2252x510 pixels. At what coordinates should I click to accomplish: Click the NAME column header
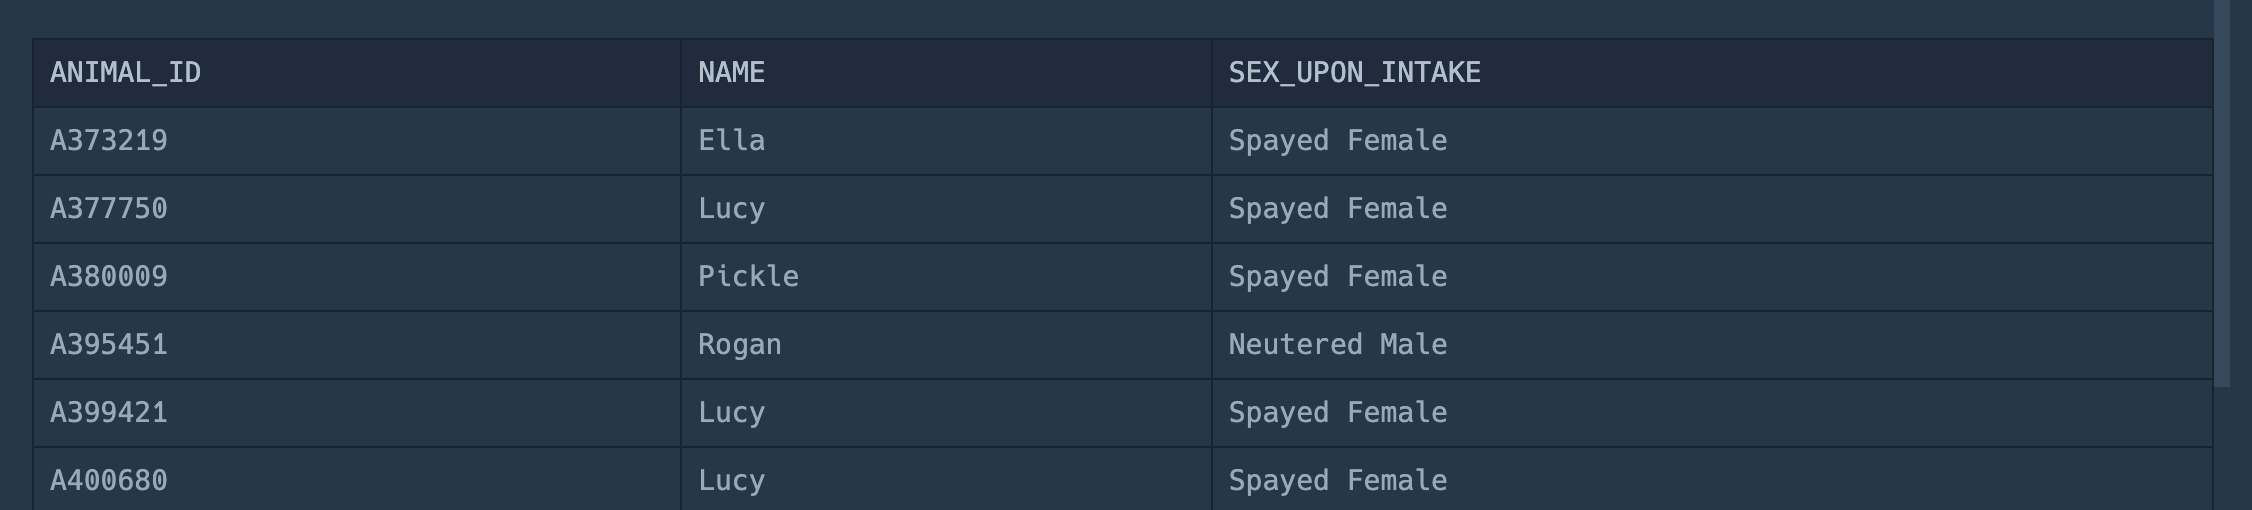pyautogui.click(x=946, y=73)
